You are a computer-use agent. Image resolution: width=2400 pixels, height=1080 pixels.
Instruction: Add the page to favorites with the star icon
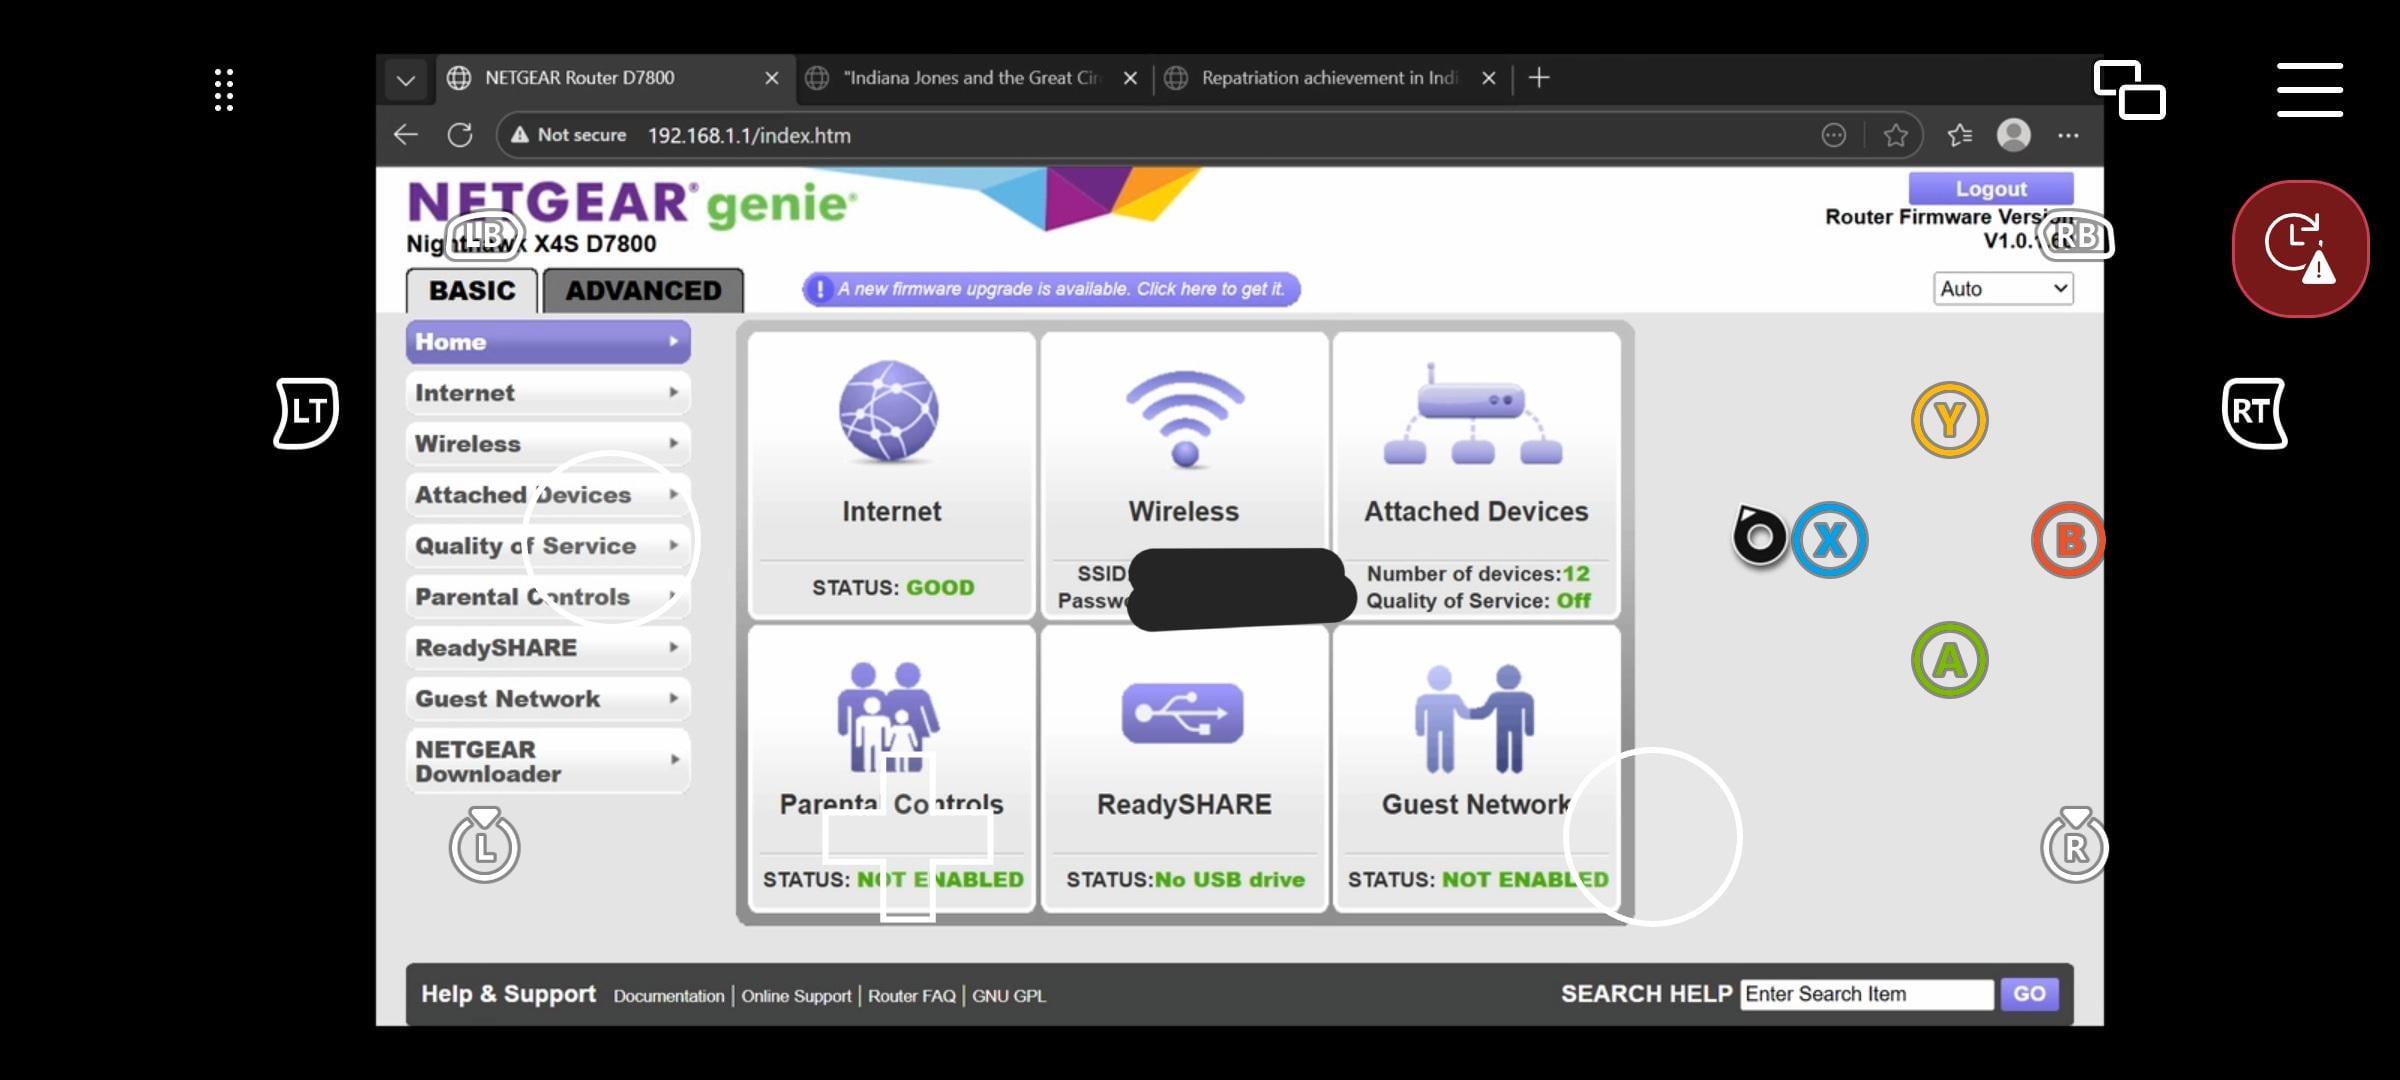[x=1895, y=135]
